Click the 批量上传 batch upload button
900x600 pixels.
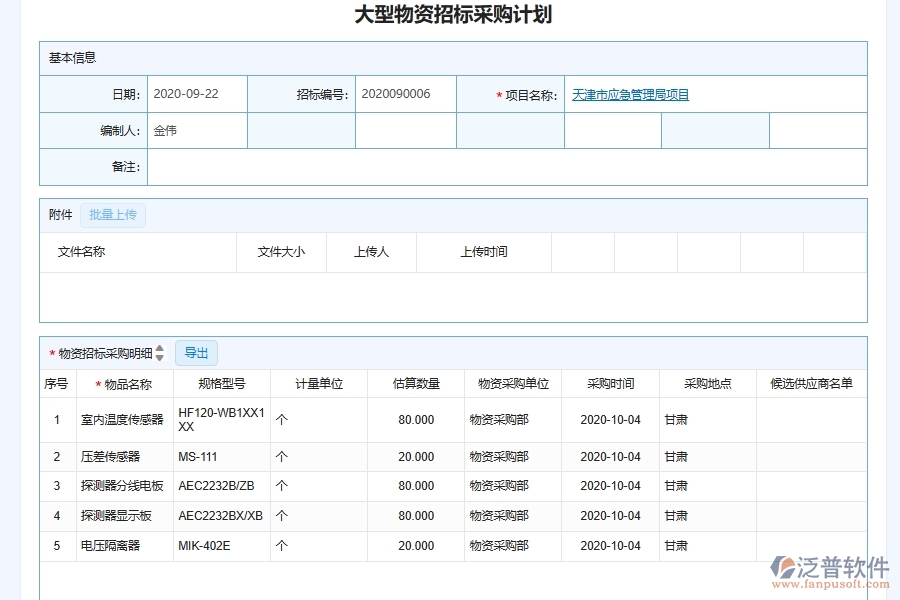point(112,215)
